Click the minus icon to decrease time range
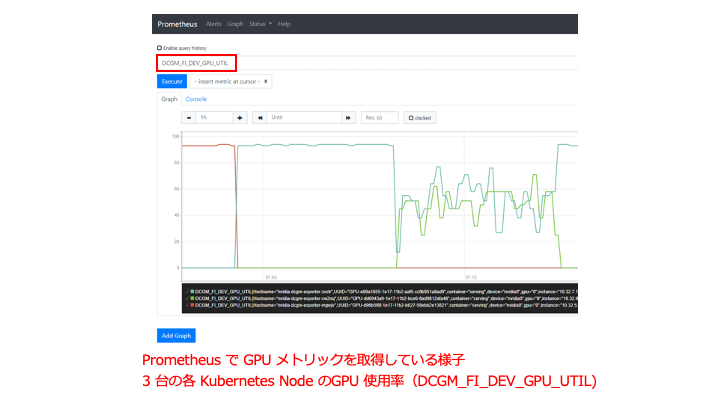The height and width of the screenshot is (405, 720). coord(189,118)
